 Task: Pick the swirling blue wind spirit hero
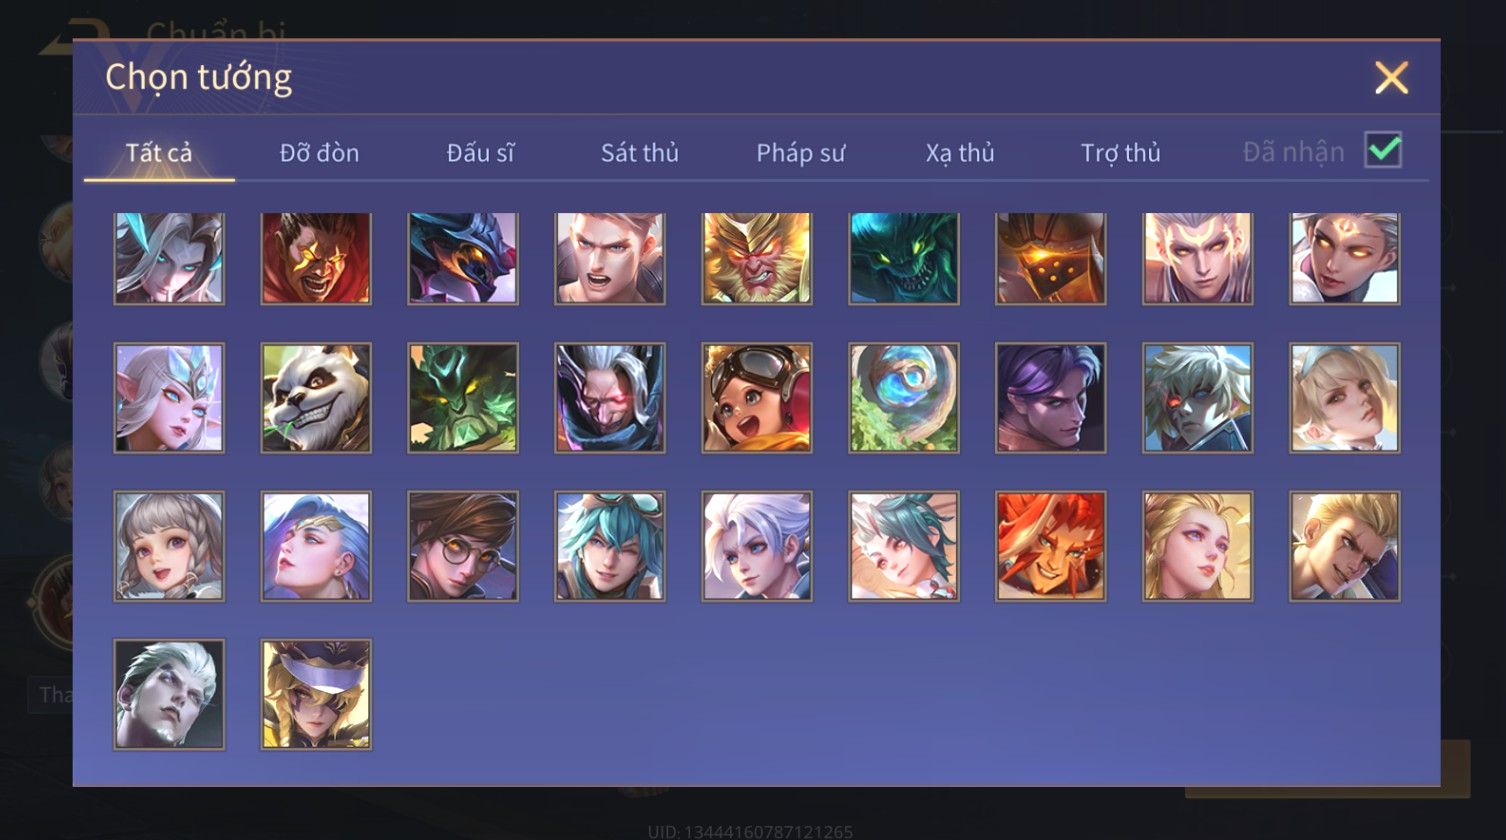904,398
